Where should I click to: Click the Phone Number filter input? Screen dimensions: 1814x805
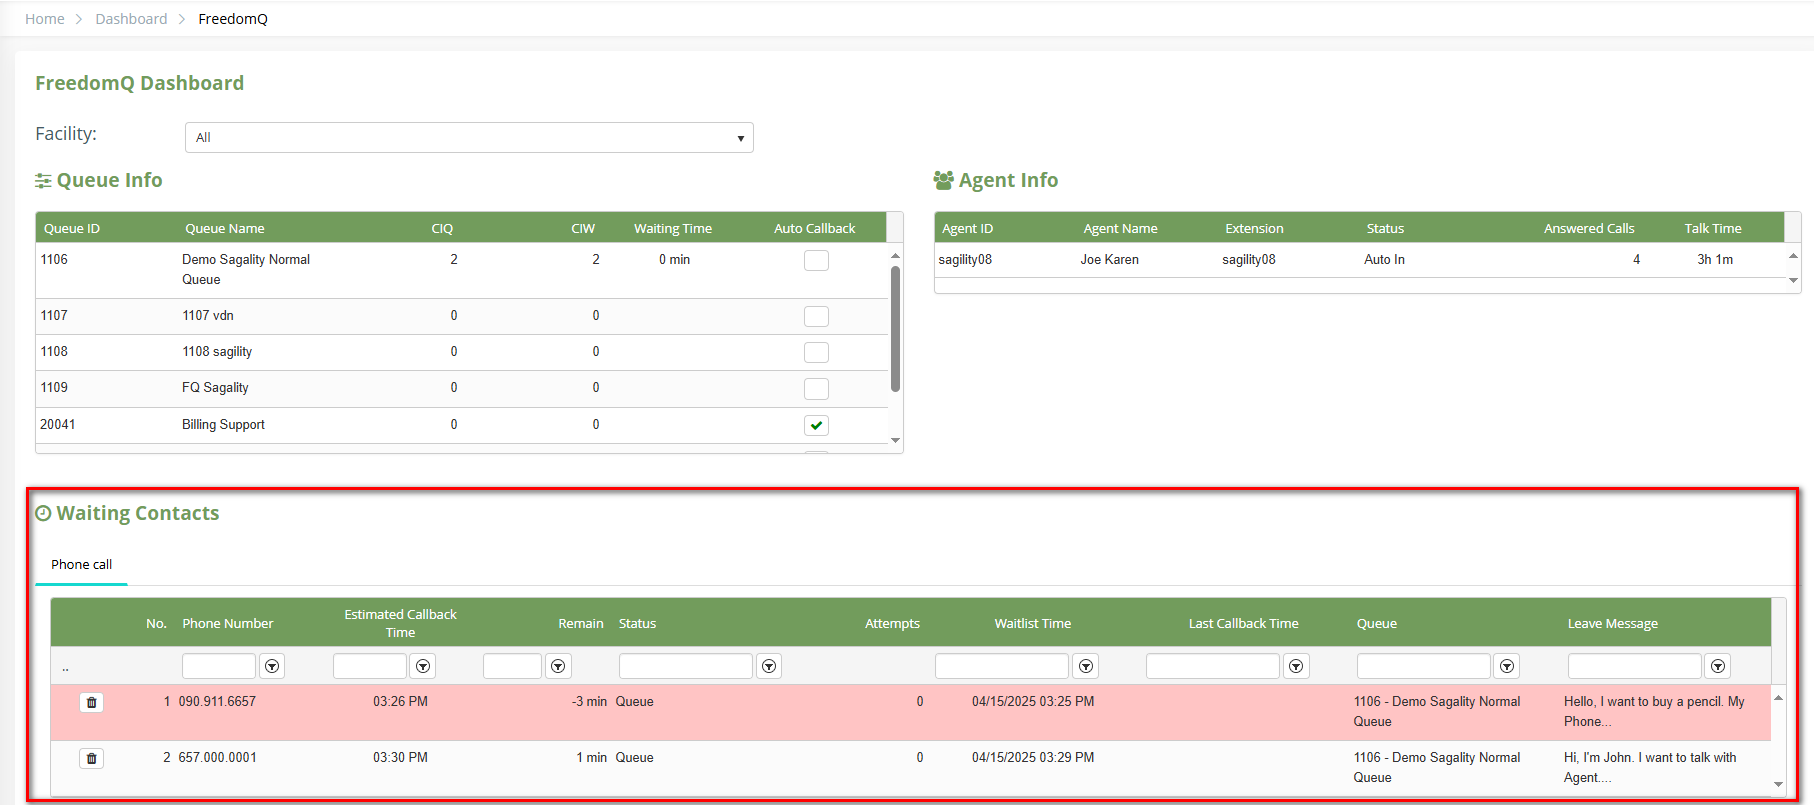pyautogui.click(x=218, y=666)
